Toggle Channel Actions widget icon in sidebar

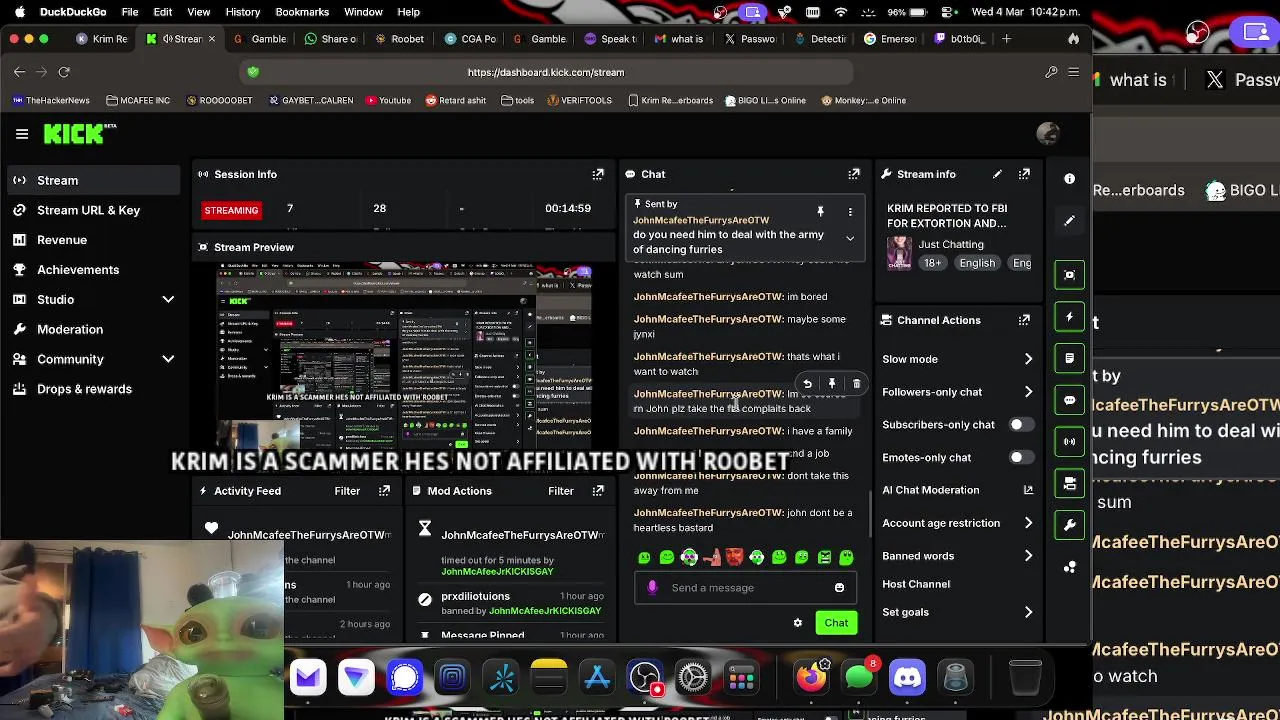pyautogui.click(x=1069, y=483)
